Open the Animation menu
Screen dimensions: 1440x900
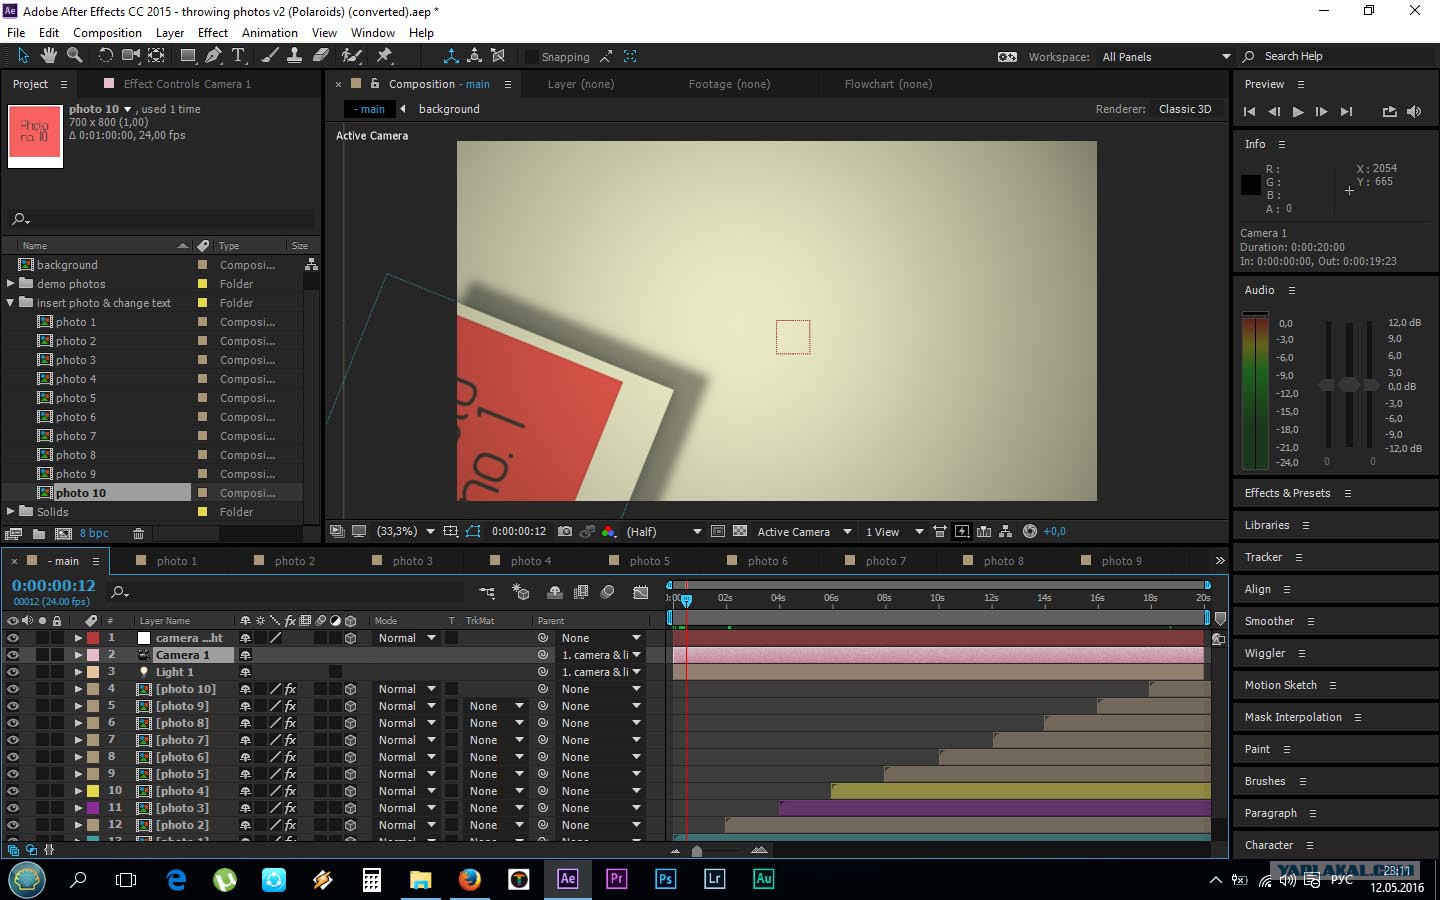pyautogui.click(x=269, y=32)
